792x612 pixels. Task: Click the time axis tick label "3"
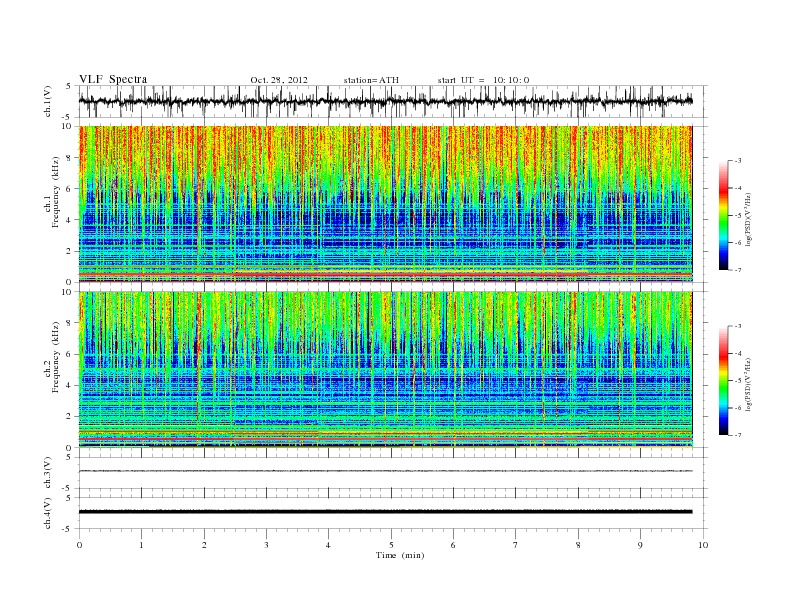(266, 545)
